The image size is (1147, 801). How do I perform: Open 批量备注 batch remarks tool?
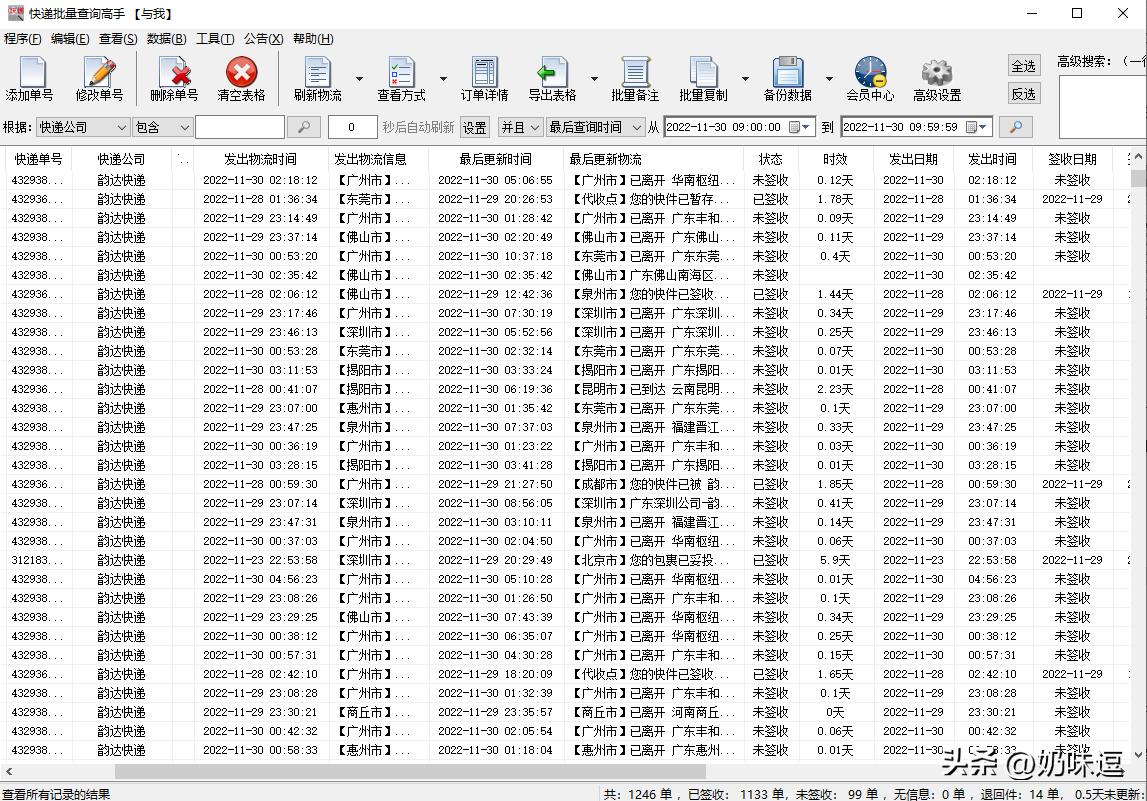pyautogui.click(x=635, y=75)
